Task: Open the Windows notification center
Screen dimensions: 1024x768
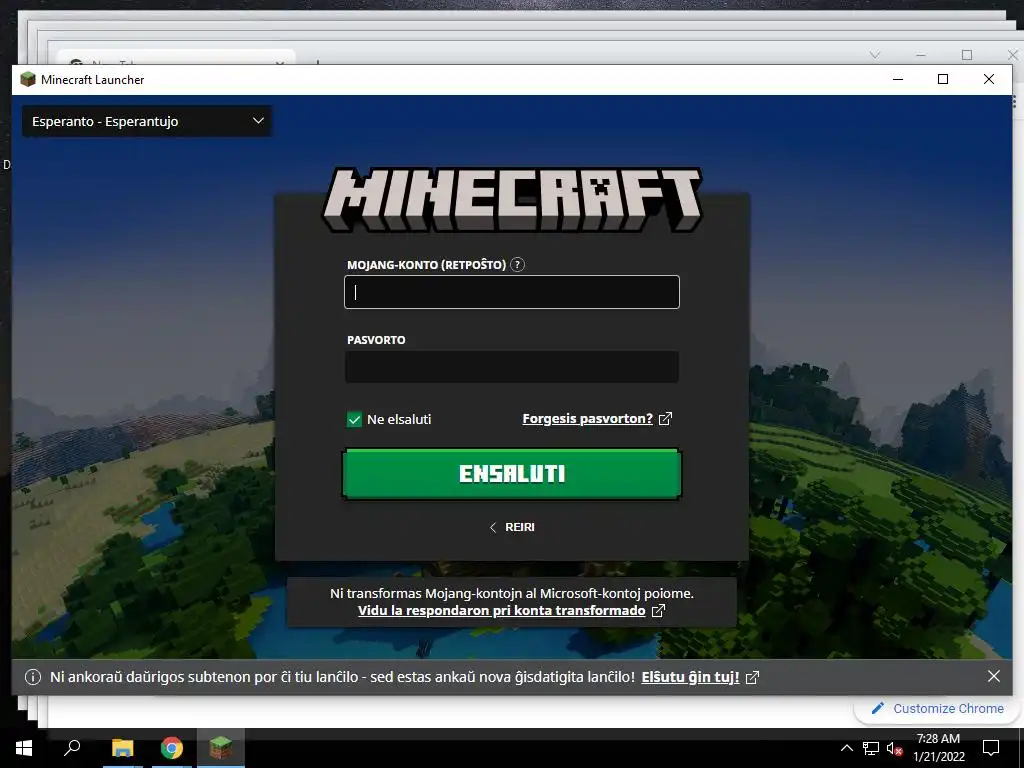Action: [991, 748]
